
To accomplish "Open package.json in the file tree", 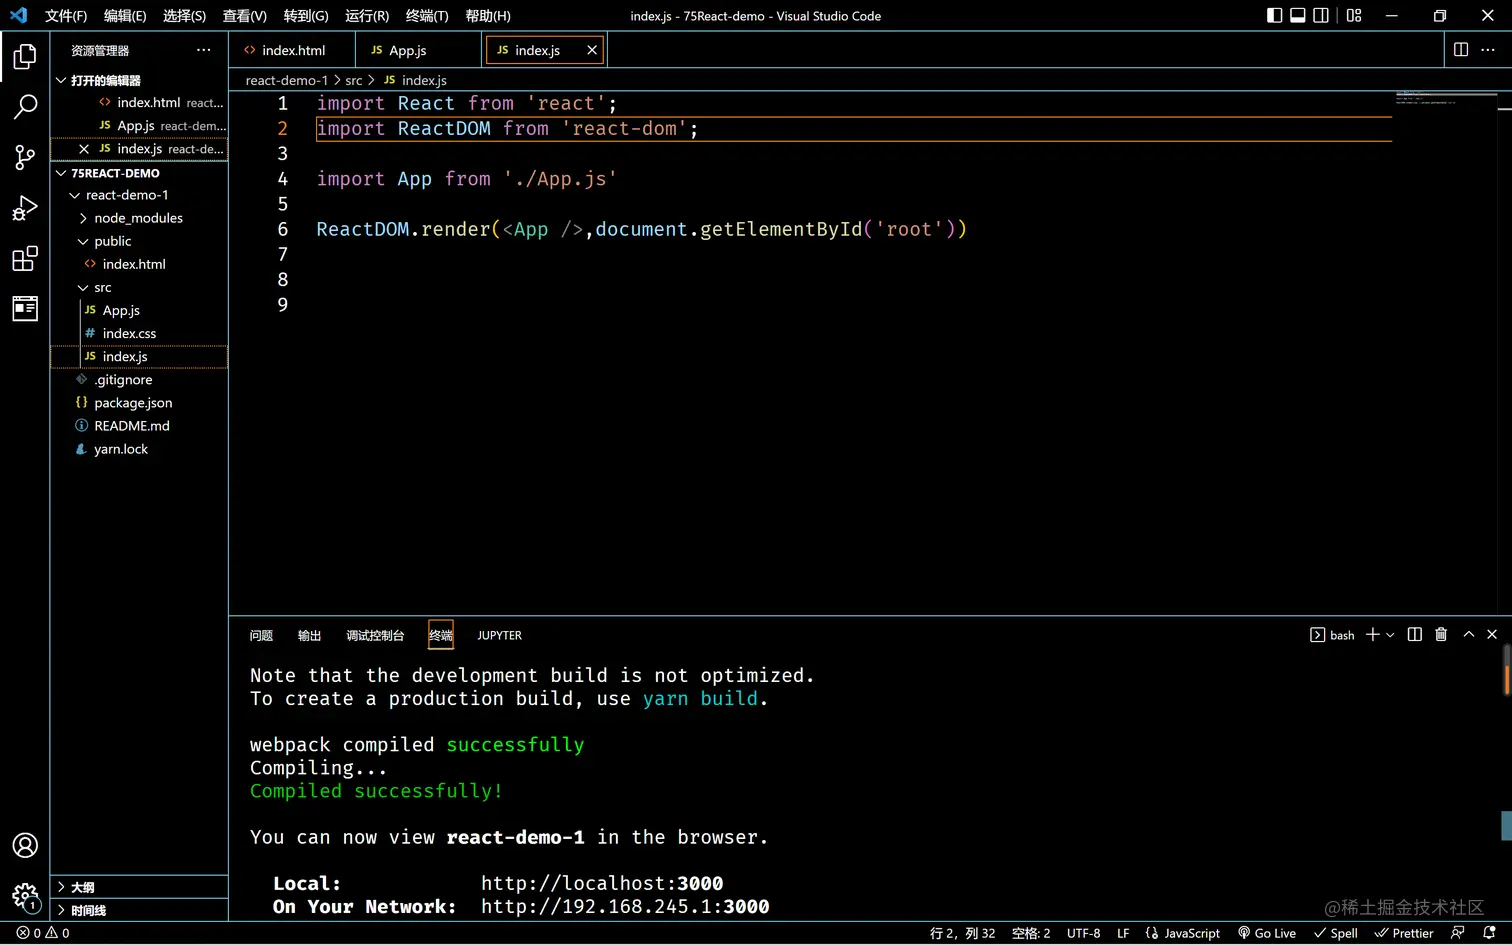I will click(x=133, y=402).
